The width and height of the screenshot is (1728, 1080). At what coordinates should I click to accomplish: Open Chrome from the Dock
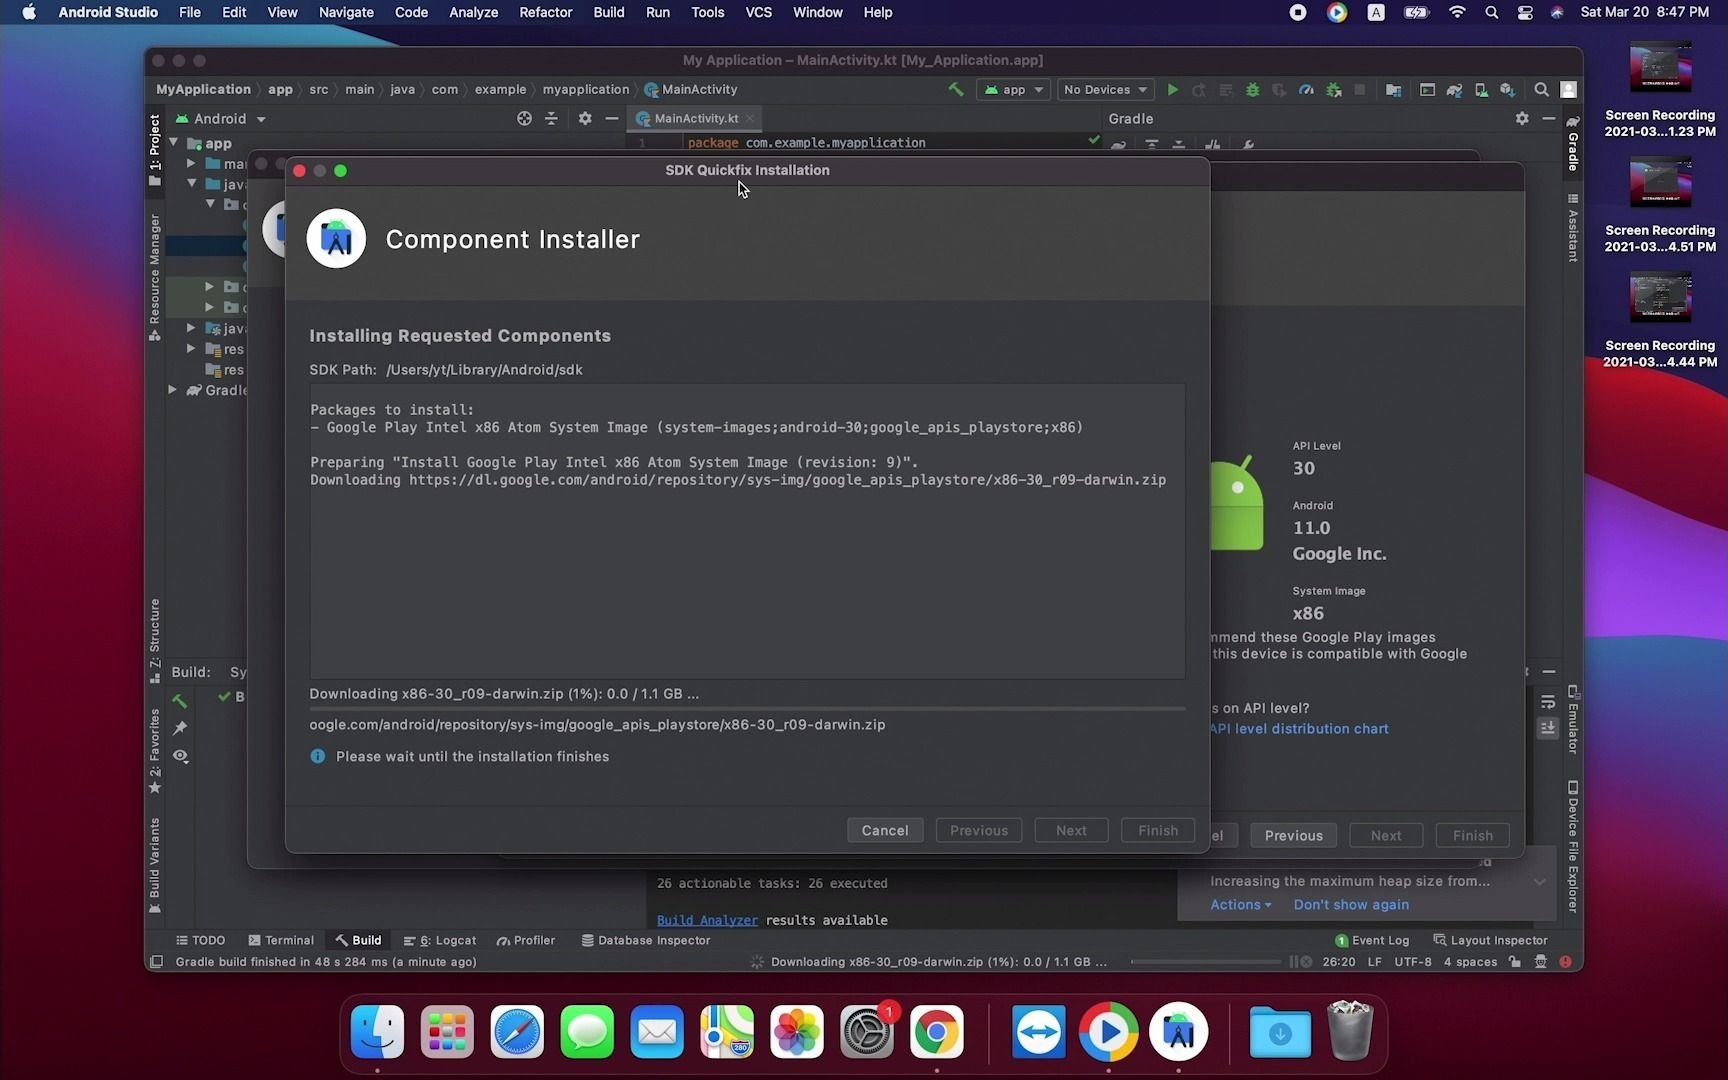tap(937, 1032)
